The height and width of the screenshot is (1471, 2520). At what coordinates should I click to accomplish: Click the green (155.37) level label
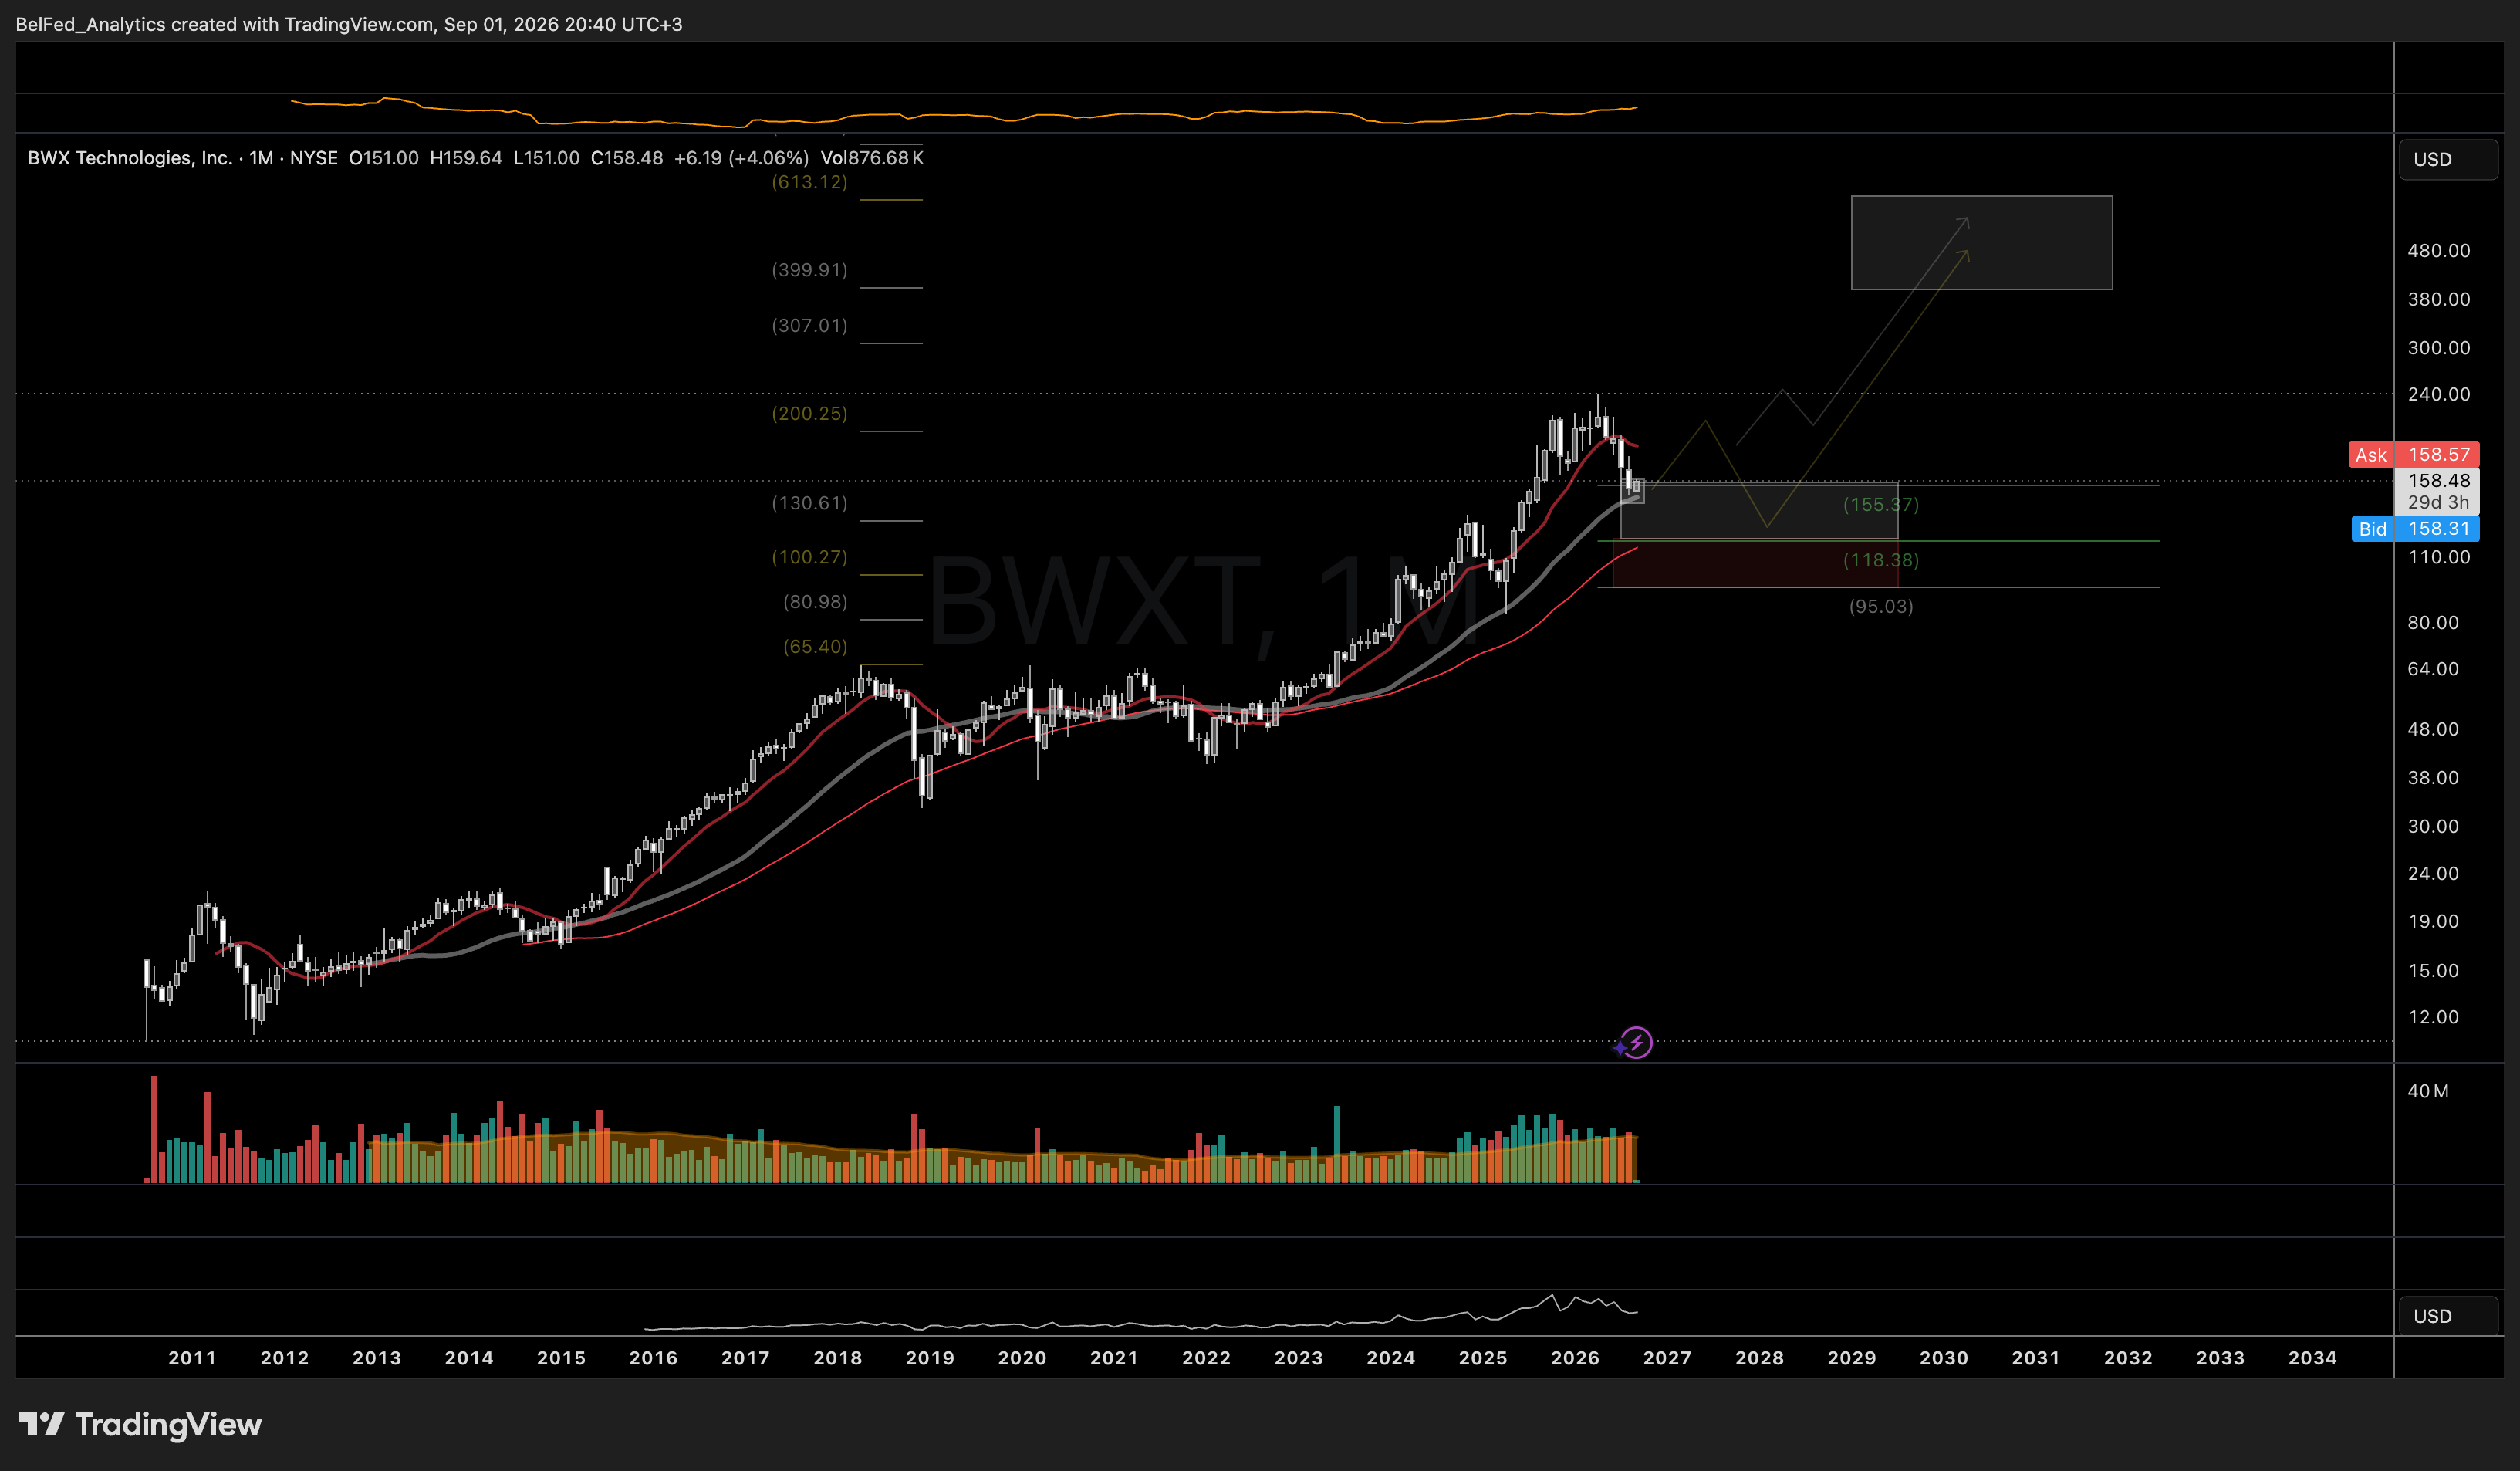(1881, 504)
